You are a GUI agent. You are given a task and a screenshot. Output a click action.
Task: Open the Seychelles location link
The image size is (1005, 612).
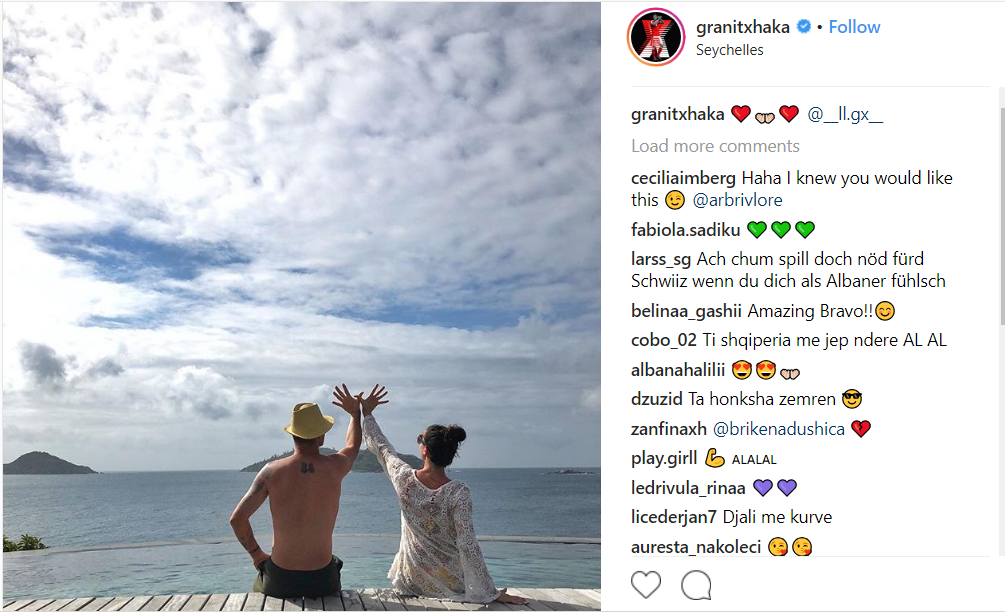tap(729, 50)
